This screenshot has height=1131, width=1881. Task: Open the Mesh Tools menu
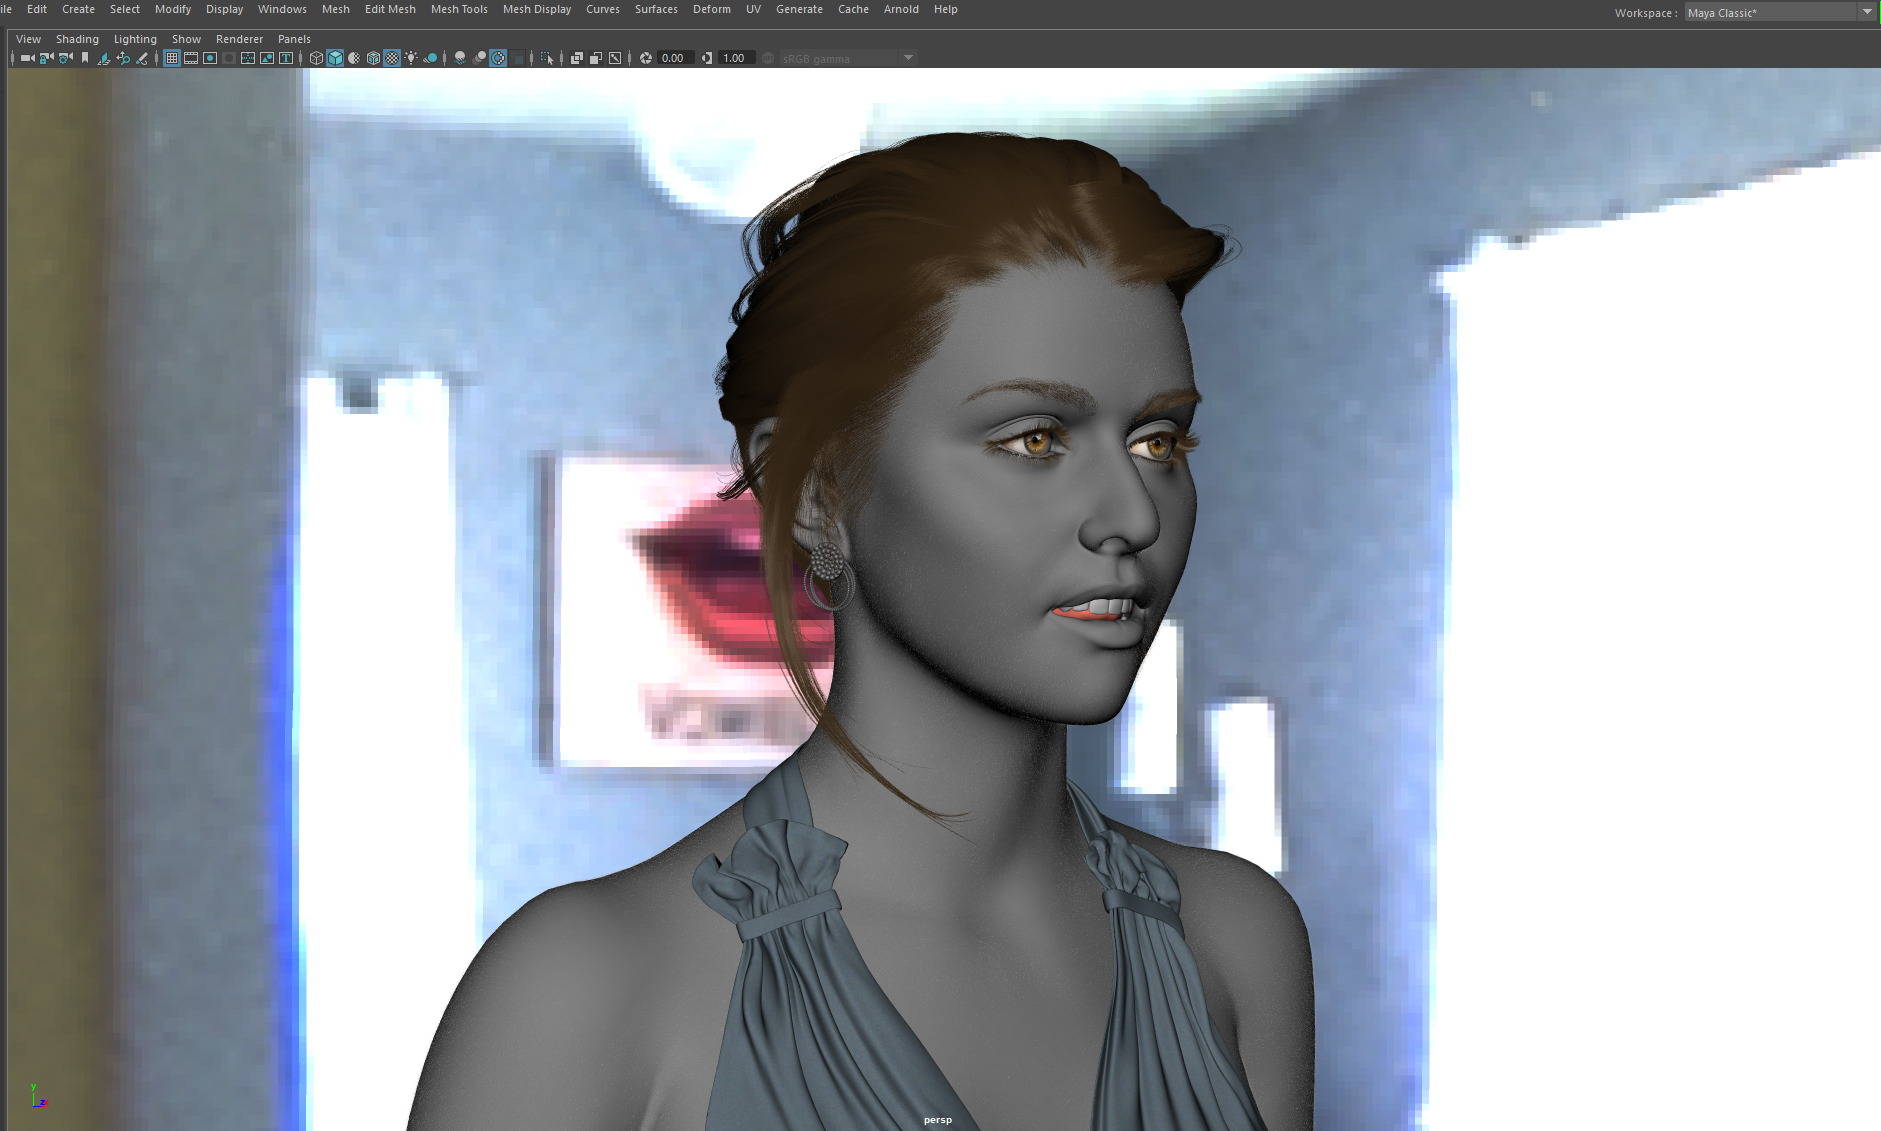(459, 9)
